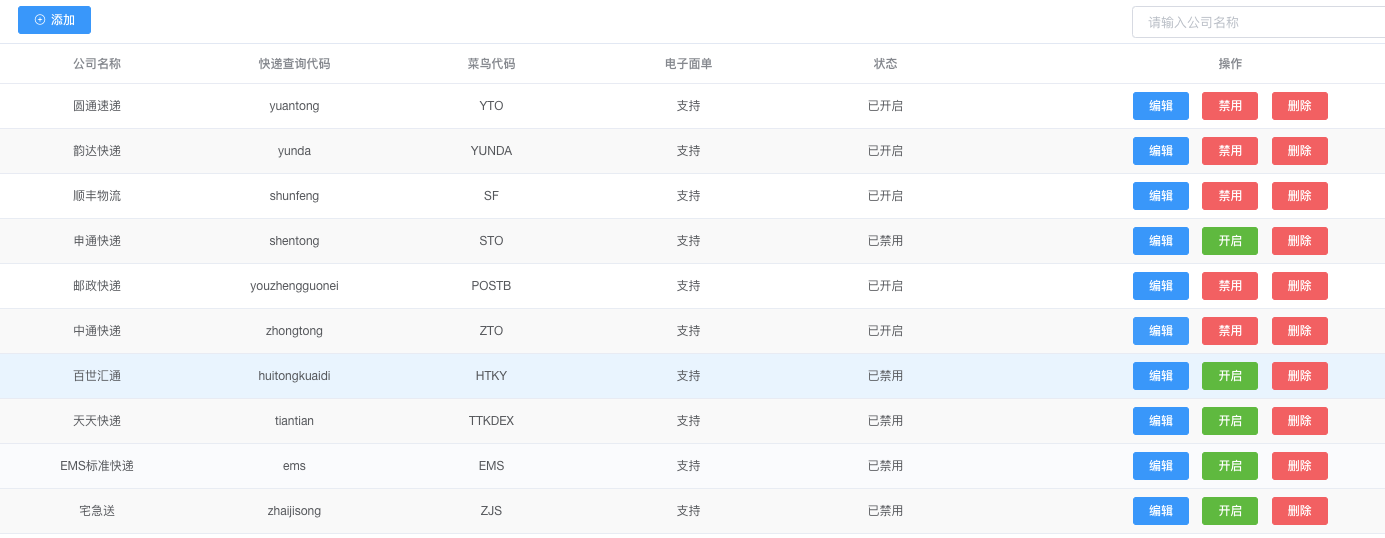The image size is (1385, 538).
Task: Edit the 天天快递 entry
Action: coord(1160,421)
